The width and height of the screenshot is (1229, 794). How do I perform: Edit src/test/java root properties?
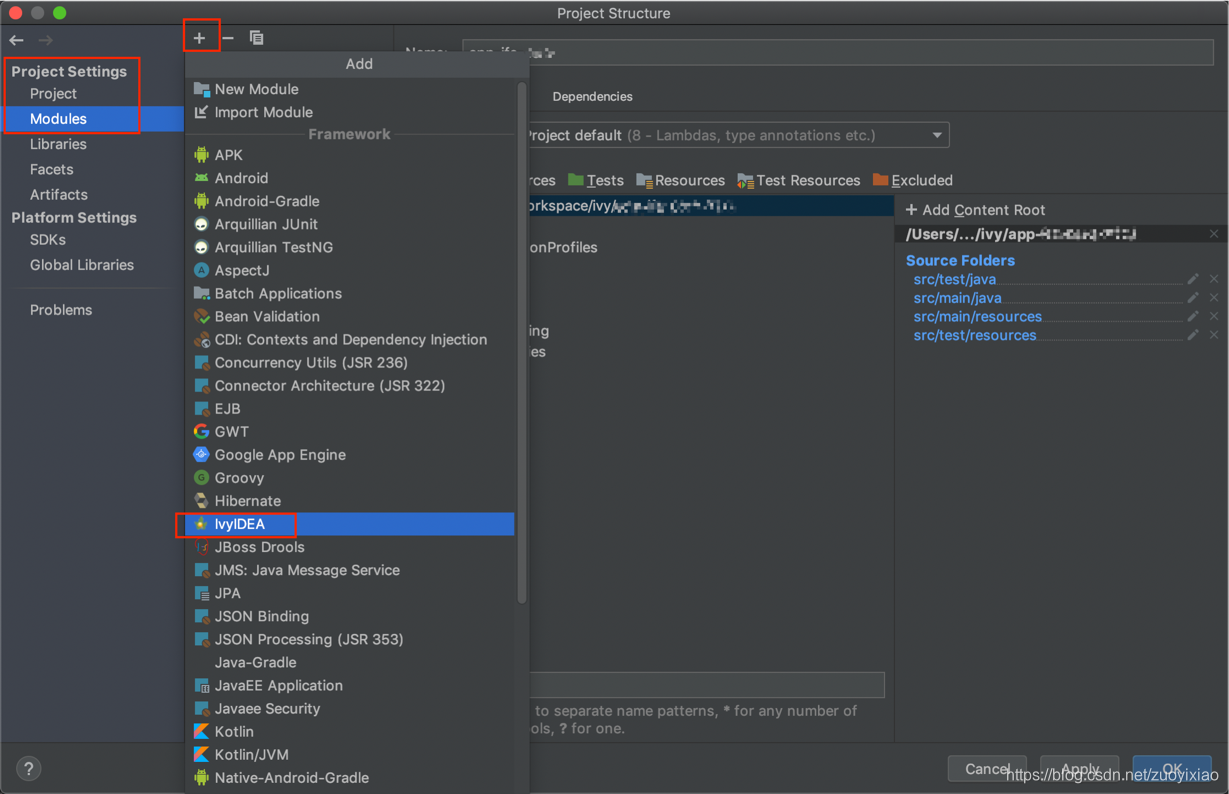1193,279
